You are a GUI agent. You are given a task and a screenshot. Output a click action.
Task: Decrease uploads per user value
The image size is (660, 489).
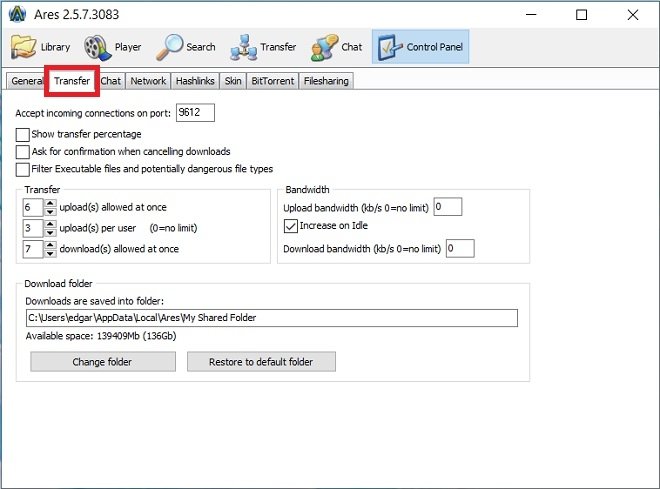tap(50, 232)
